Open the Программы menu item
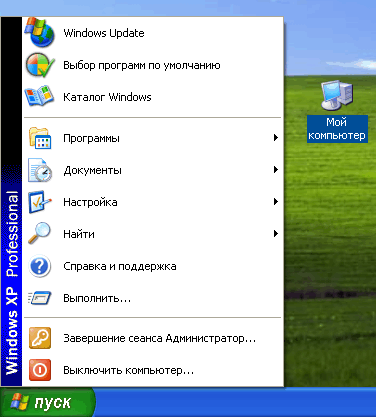This screenshot has height=417, width=376. pyautogui.click(x=153, y=138)
